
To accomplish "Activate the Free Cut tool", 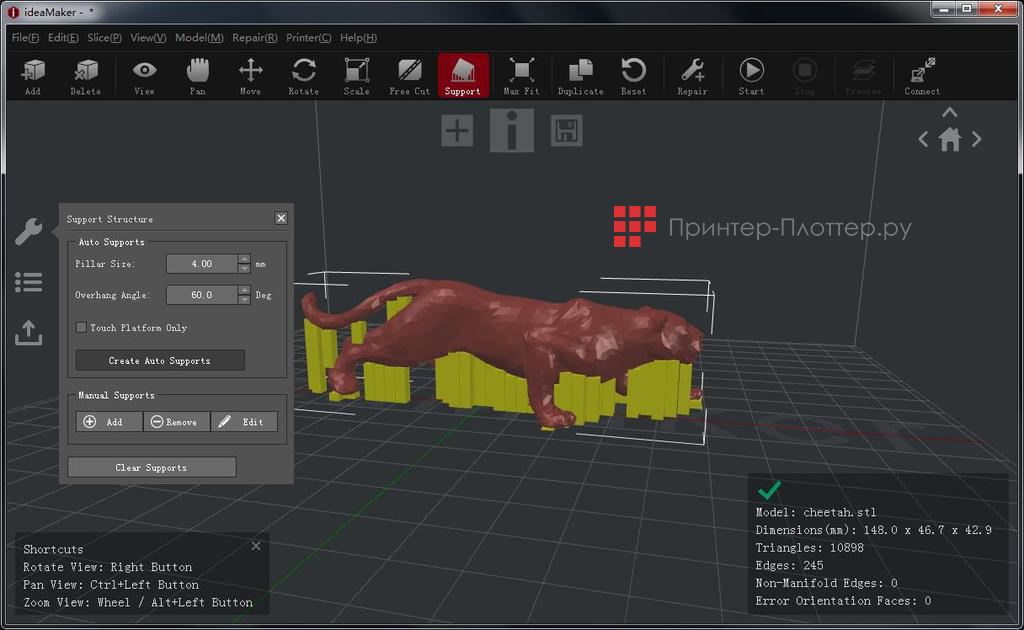I will (x=408, y=75).
